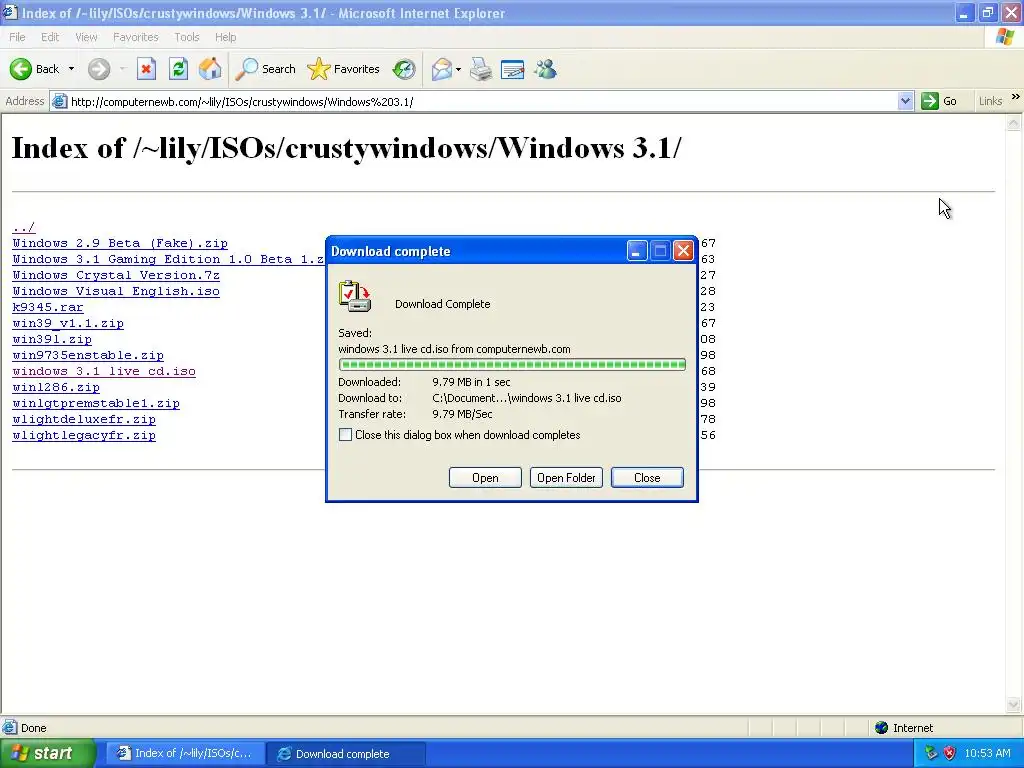Open Windows Visual English.iso link
This screenshot has width=1024, height=768.
coord(116,291)
